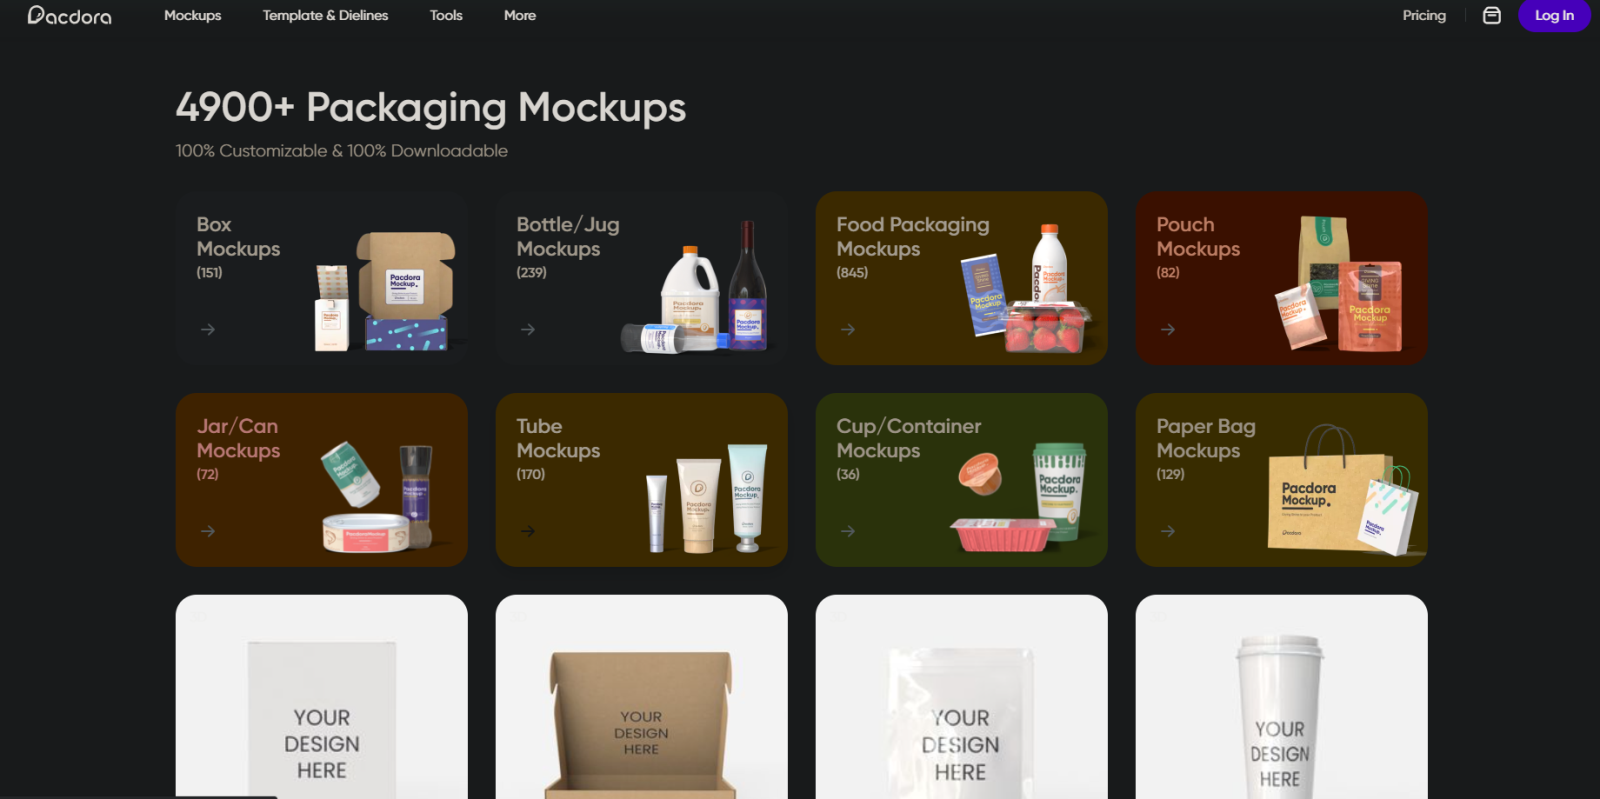Click the arrow in Bottle/Jug Mockups card
Viewport: 1600px width, 799px height.
(x=528, y=329)
